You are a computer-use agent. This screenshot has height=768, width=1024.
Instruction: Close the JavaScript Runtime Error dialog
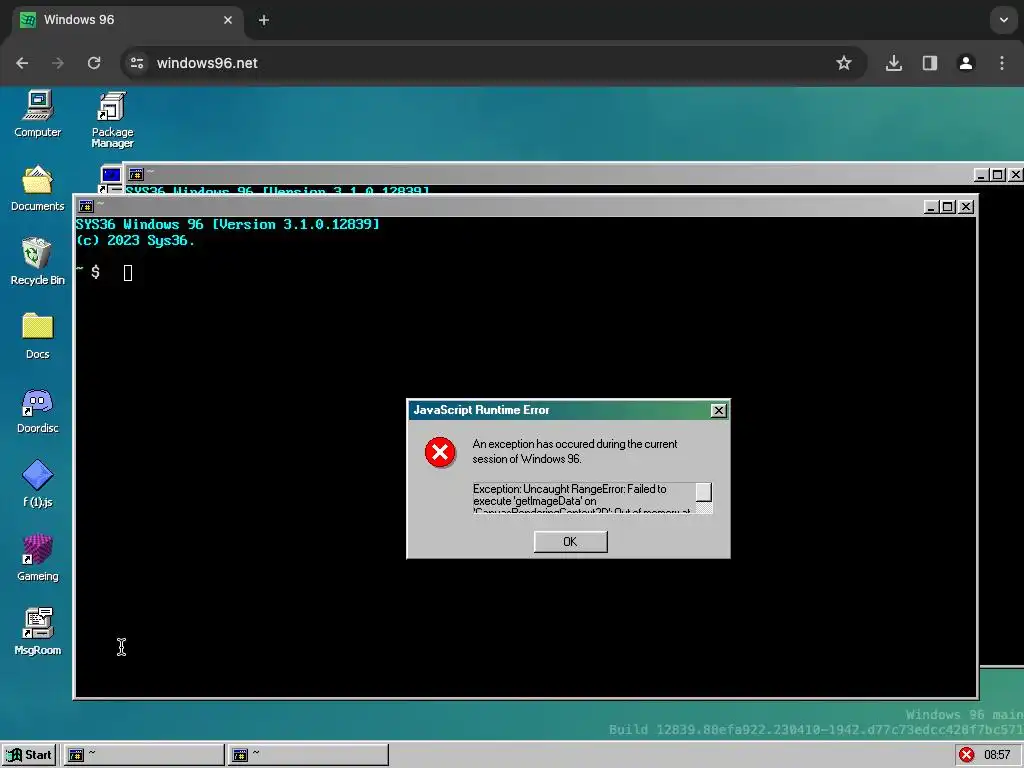click(x=718, y=410)
